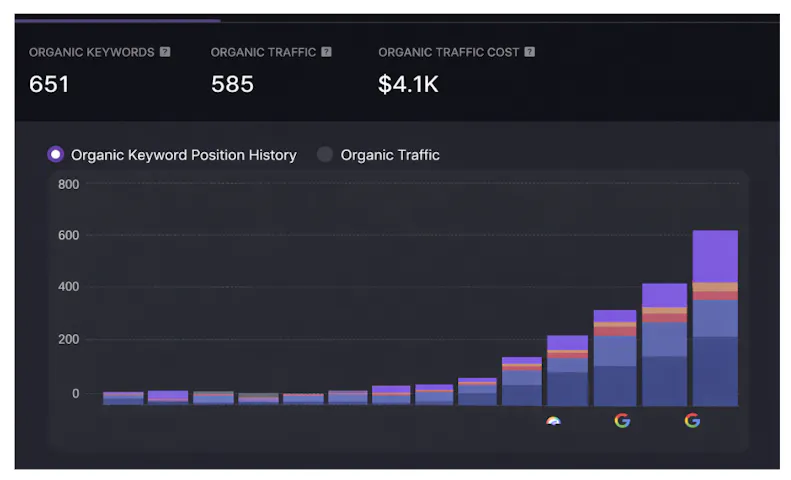Click the purple active tab indicator
This screenshot has height=480, width=791.
coord(118,21)
